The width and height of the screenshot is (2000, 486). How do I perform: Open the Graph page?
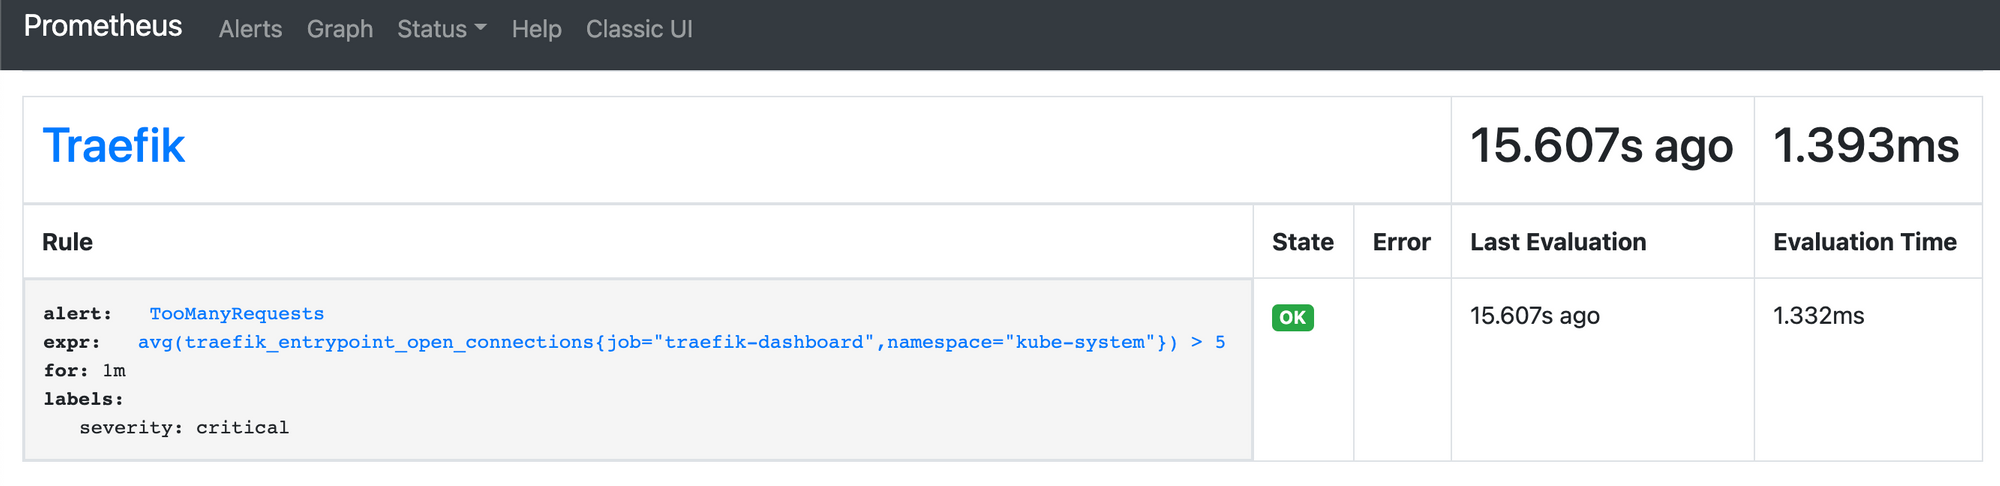340,29
